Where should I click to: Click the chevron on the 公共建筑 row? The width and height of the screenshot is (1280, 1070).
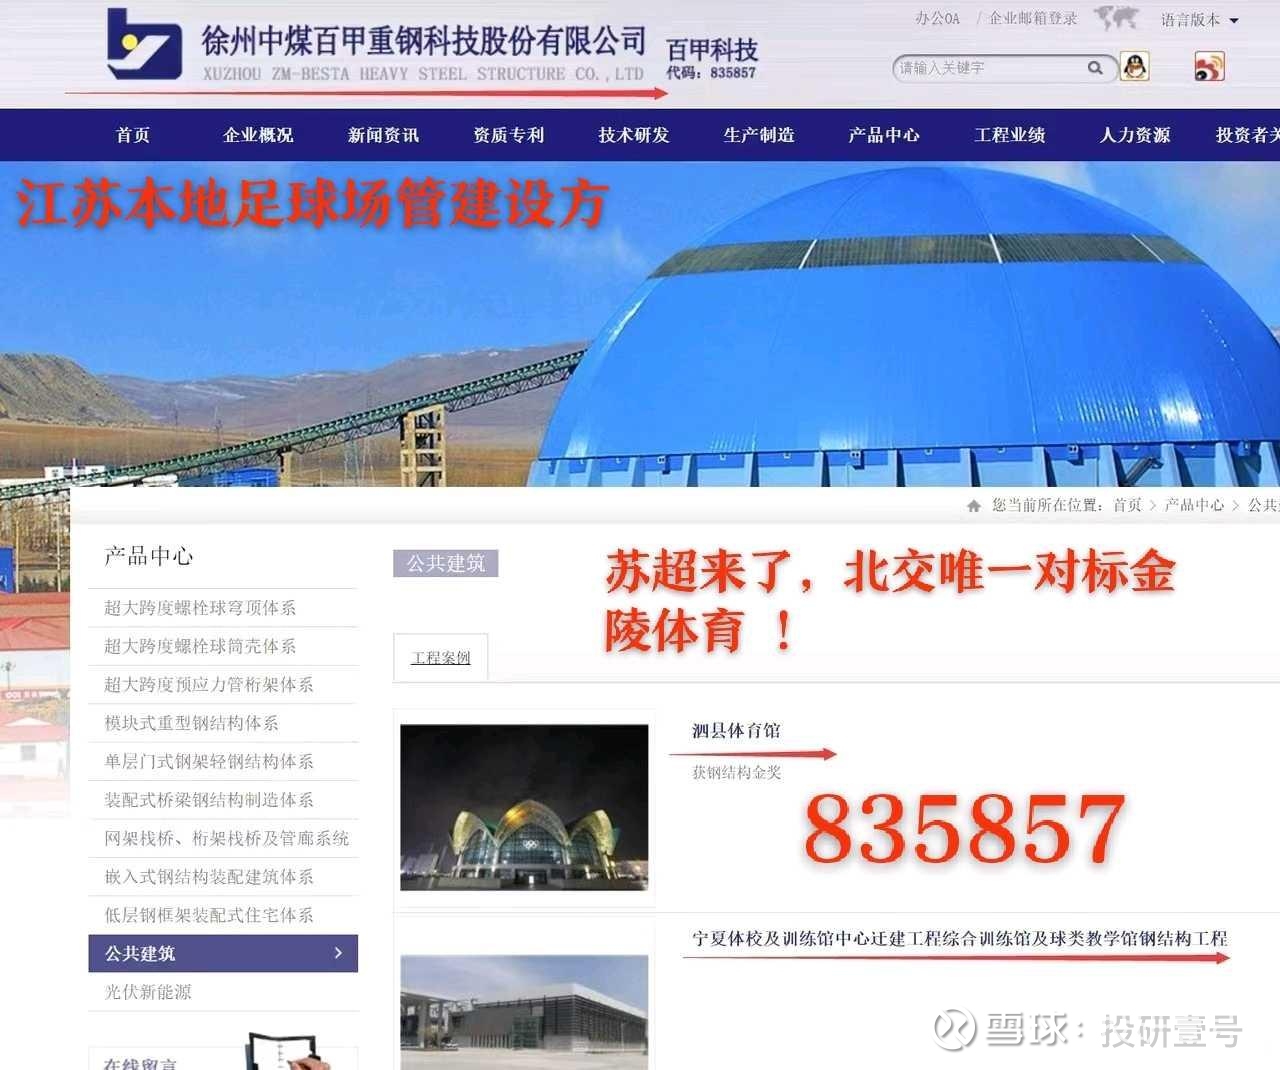(338, 953)
